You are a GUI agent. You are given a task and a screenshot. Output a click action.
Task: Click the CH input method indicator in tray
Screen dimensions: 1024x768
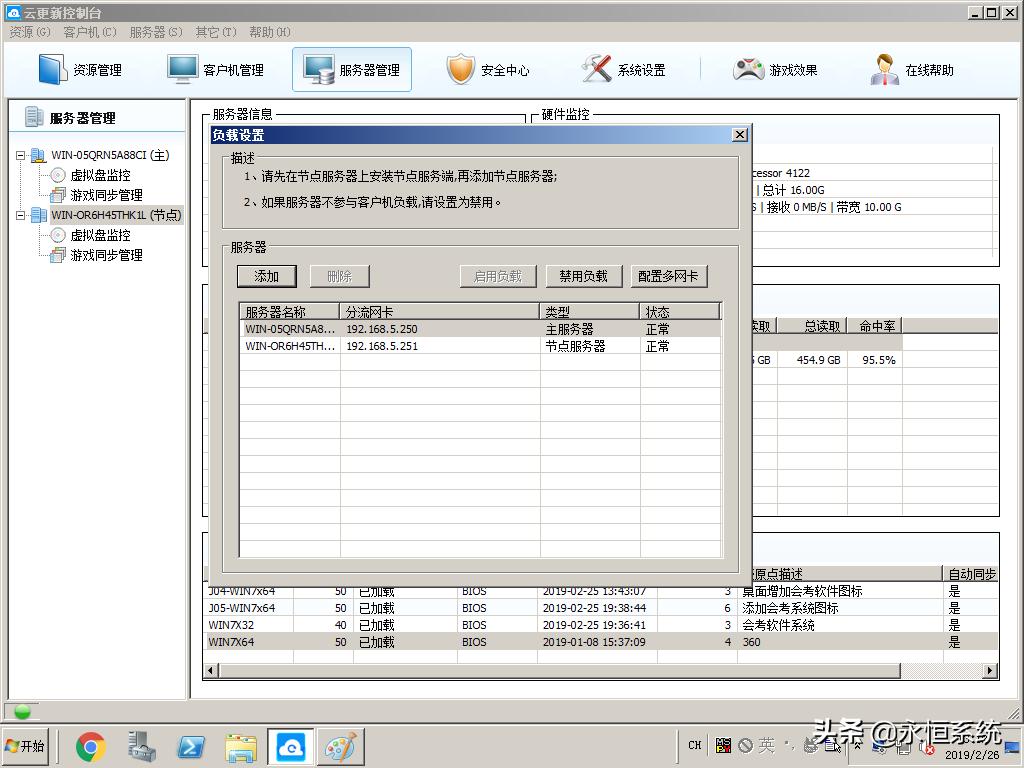tap(693, 745)
